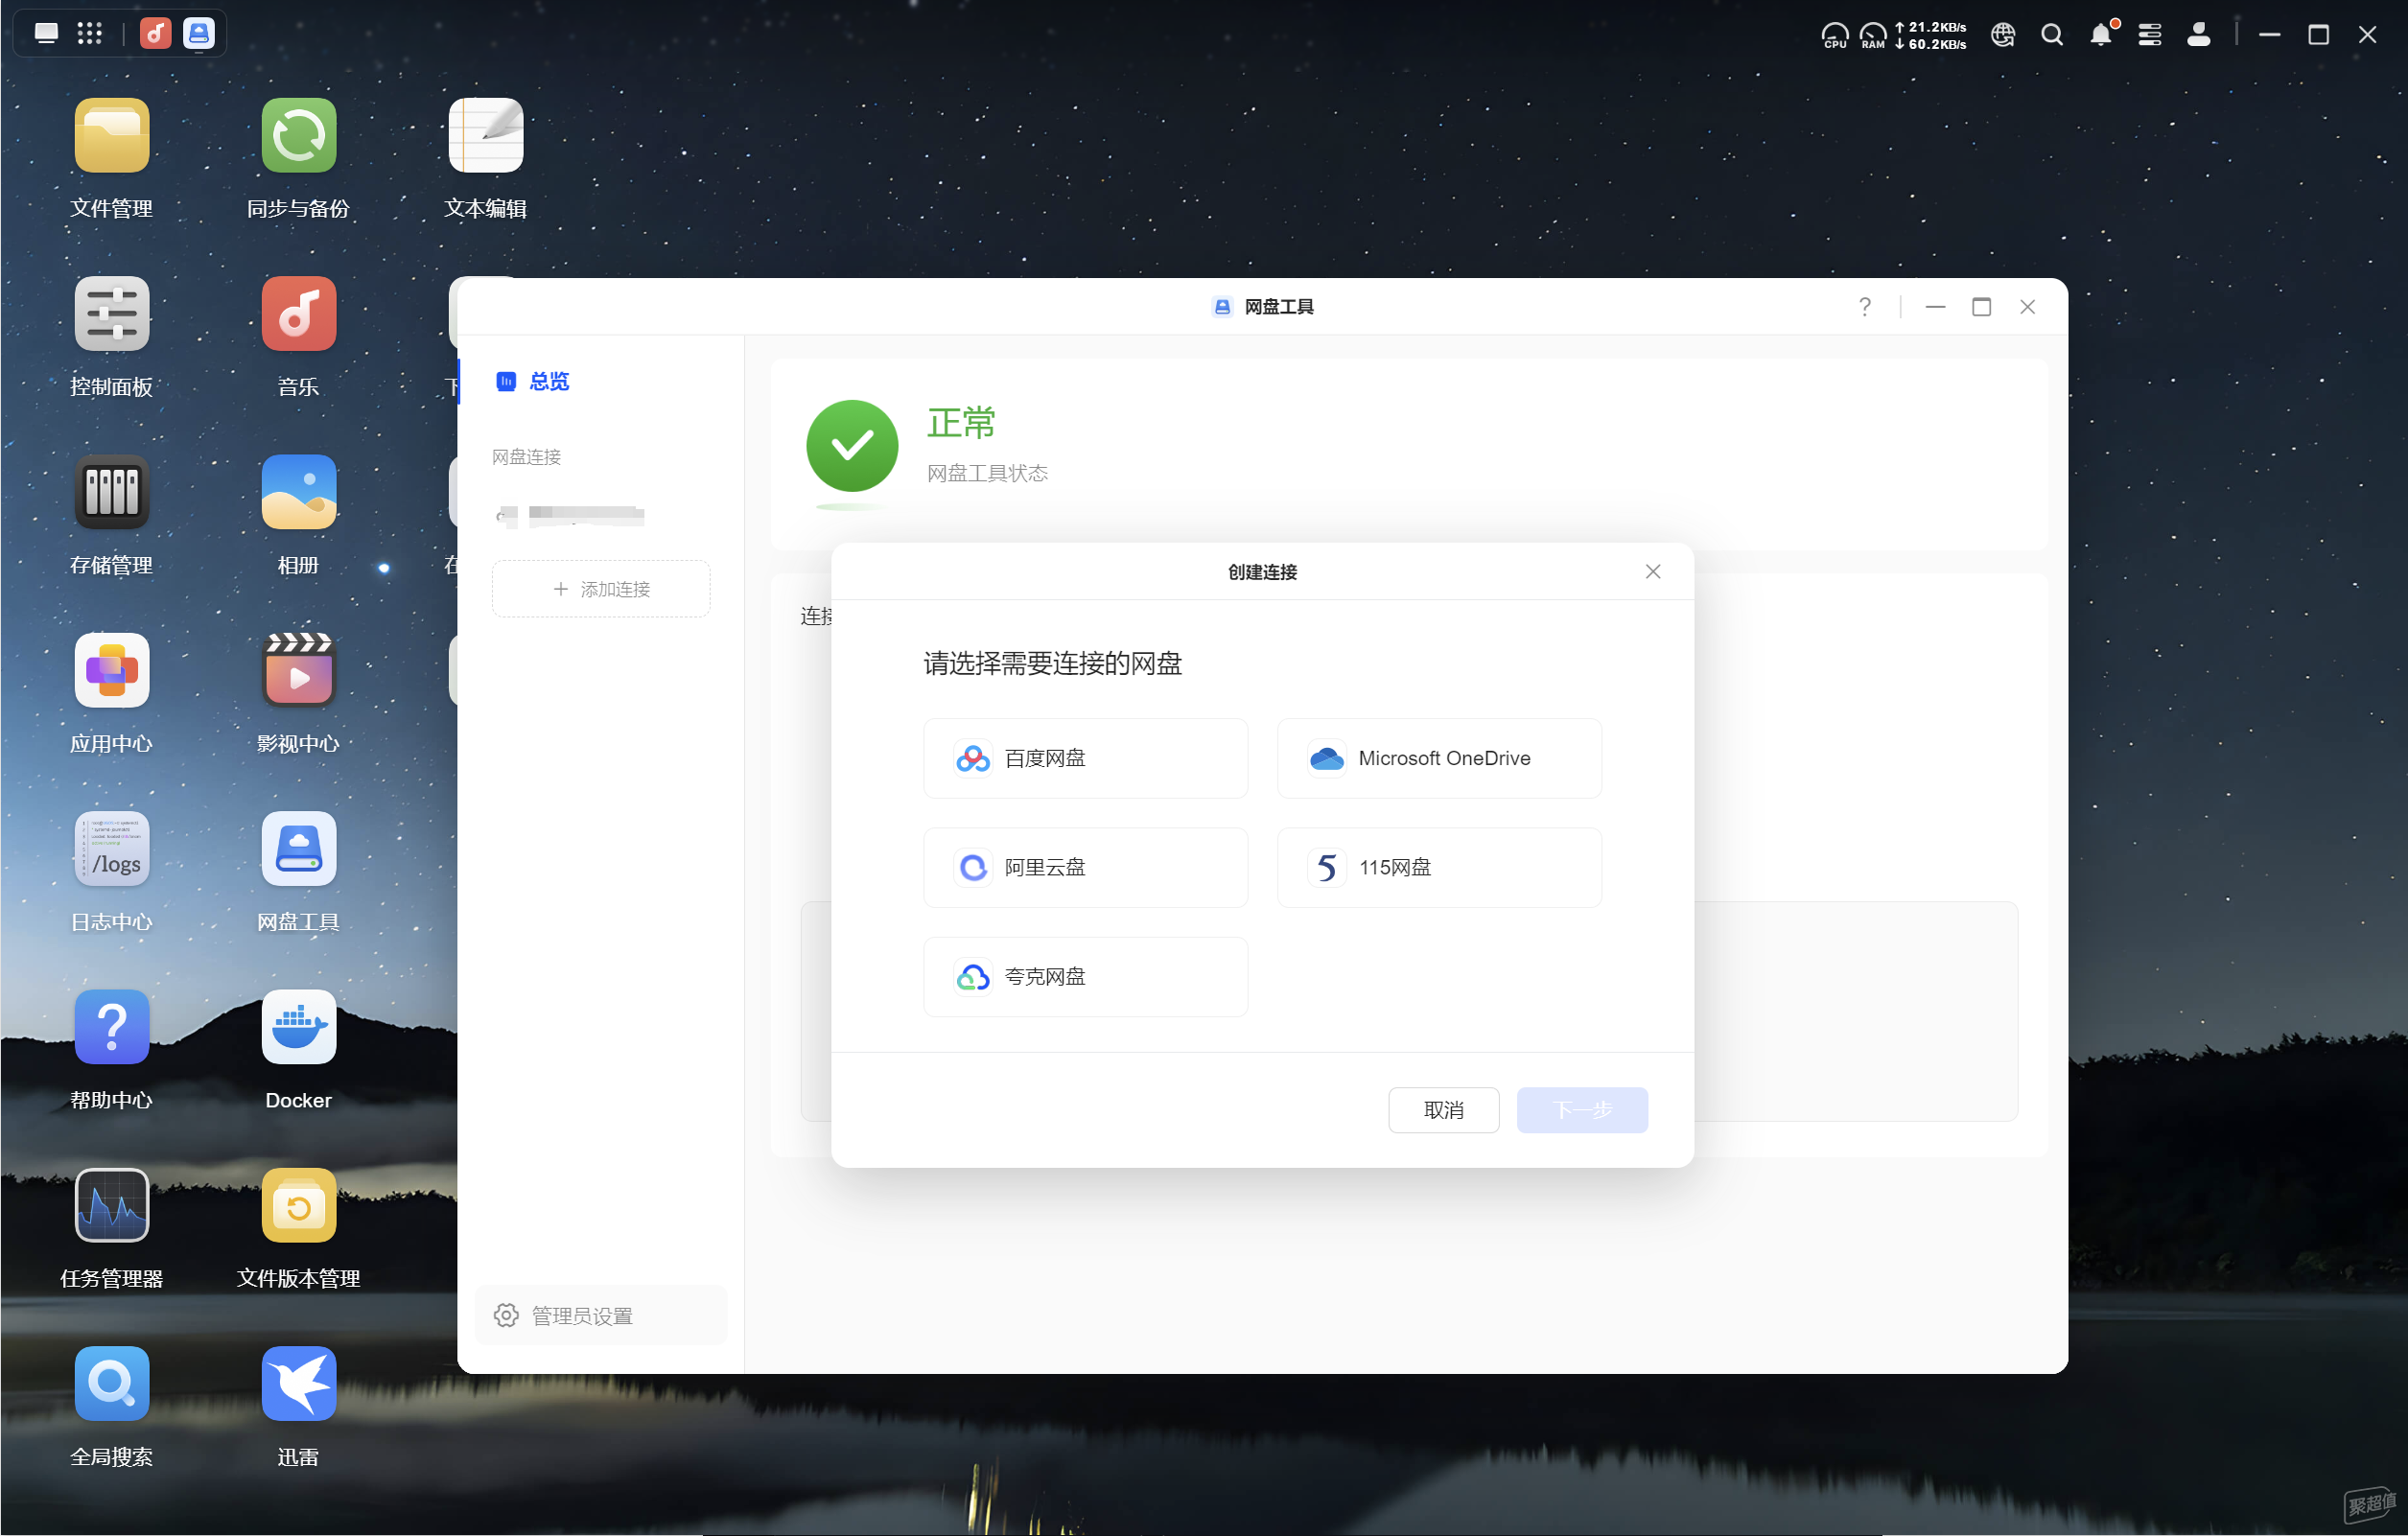Choose Microsoft OneDrive option
2408x1536 pixels.
pyautogui.click(x=1439, y=758)
